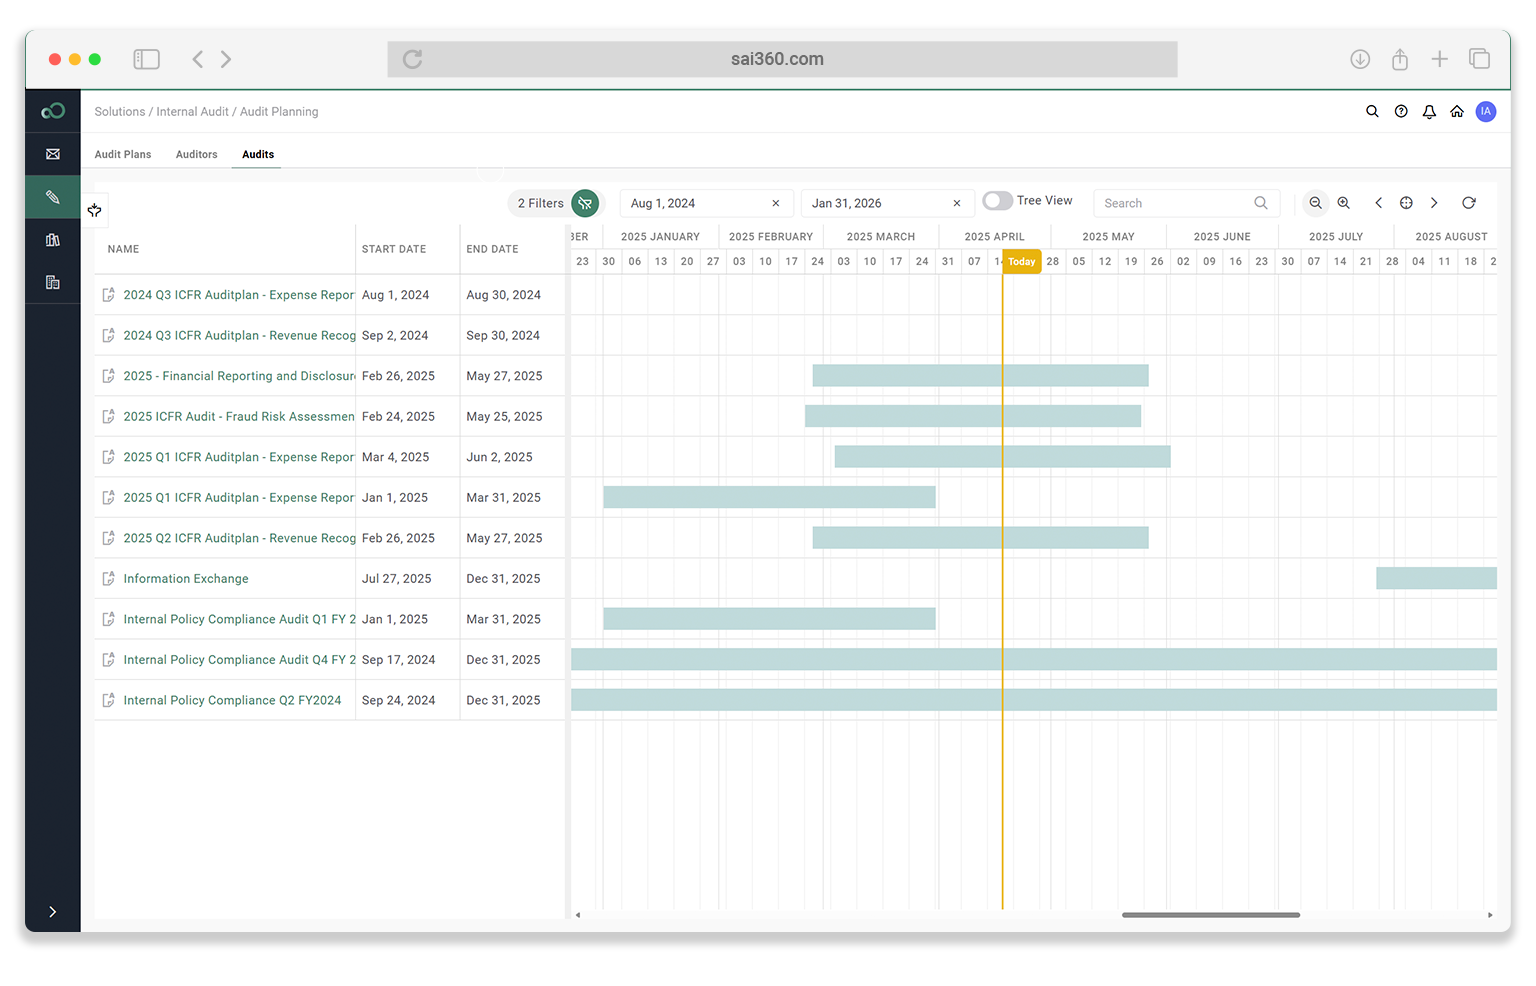Open Information Exchange audit link
The height and width of the screenshot is (986, 1536).
click(x=186, y=579)
